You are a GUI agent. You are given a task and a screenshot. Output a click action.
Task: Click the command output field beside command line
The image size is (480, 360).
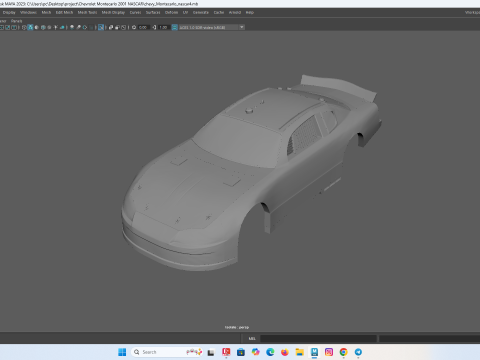429,338
